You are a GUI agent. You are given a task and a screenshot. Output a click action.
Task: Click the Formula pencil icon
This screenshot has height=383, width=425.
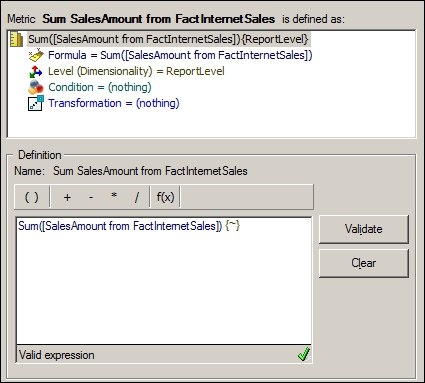(36, 55)
